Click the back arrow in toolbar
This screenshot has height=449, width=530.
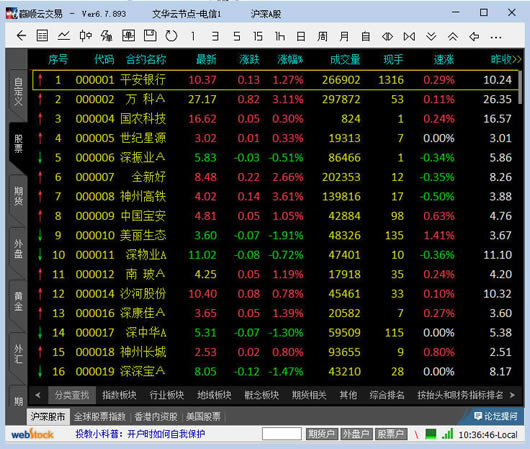pos(21,36)
